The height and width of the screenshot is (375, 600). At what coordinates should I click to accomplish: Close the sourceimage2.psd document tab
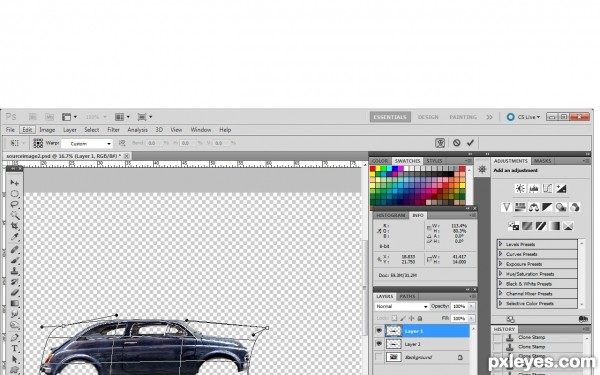(126, 156)
